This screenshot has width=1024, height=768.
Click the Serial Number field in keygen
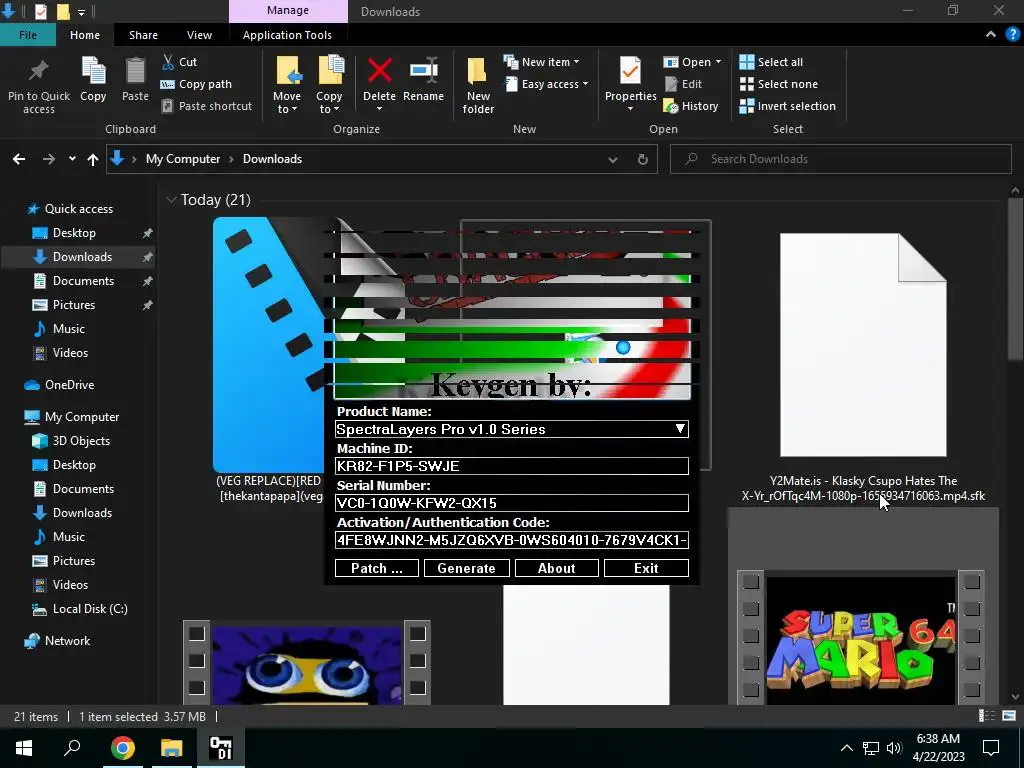point(512,503)
